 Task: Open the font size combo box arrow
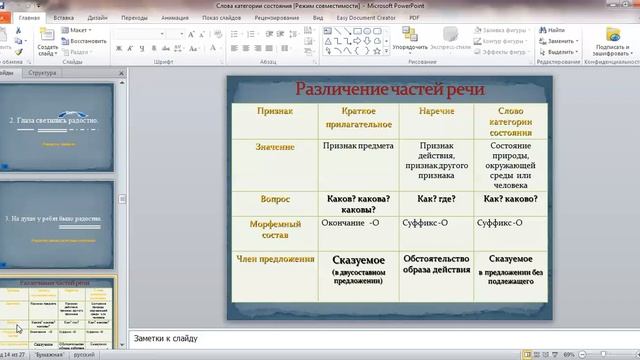click(181, 34)
